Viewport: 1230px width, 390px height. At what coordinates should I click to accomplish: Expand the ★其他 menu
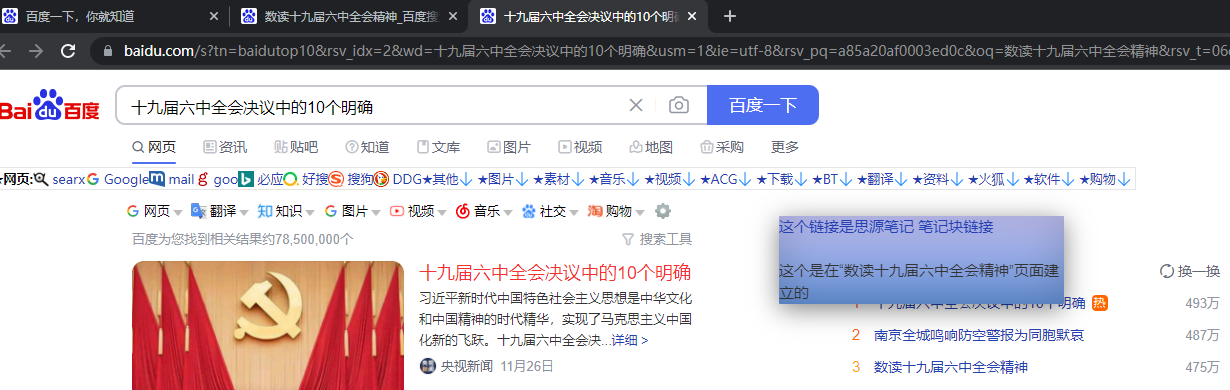click(447, 180)
